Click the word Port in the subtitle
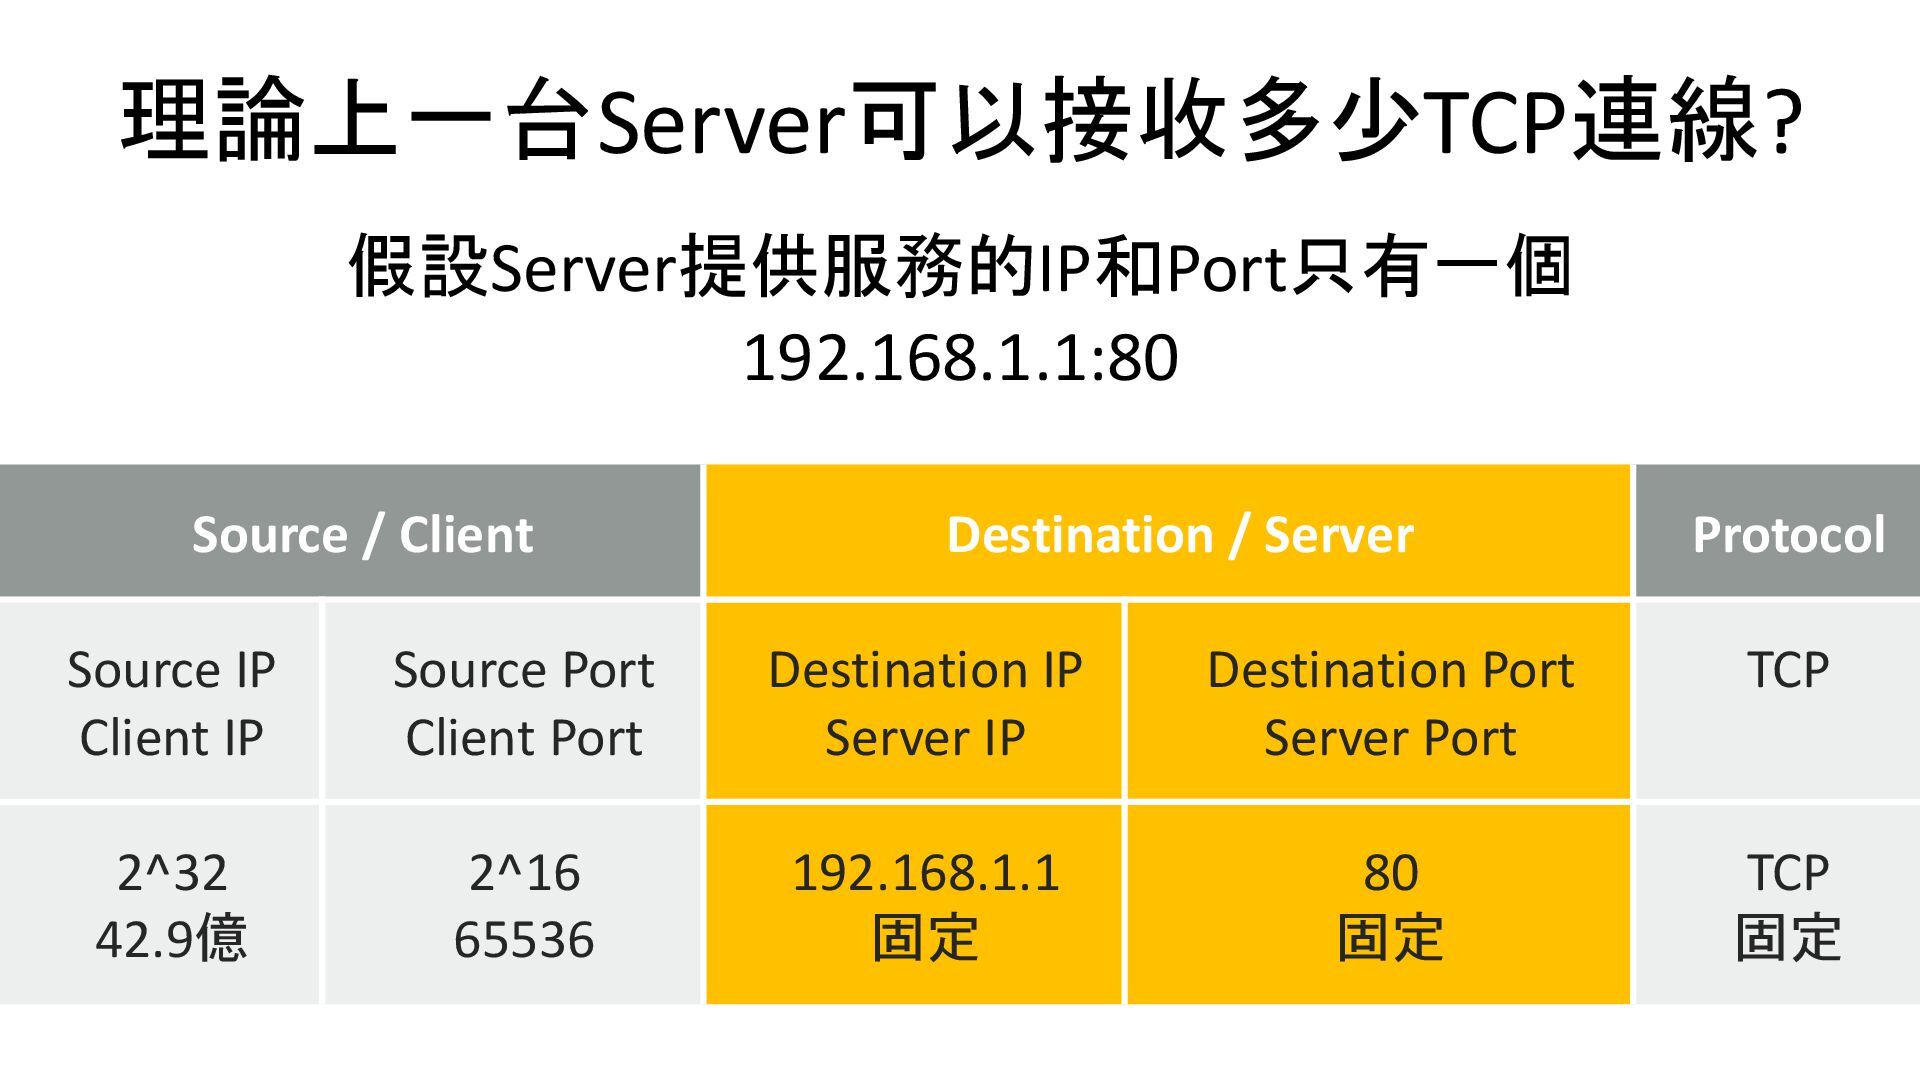Viewport: 1920px width, 1080px height. click(x=1227, y=269)
